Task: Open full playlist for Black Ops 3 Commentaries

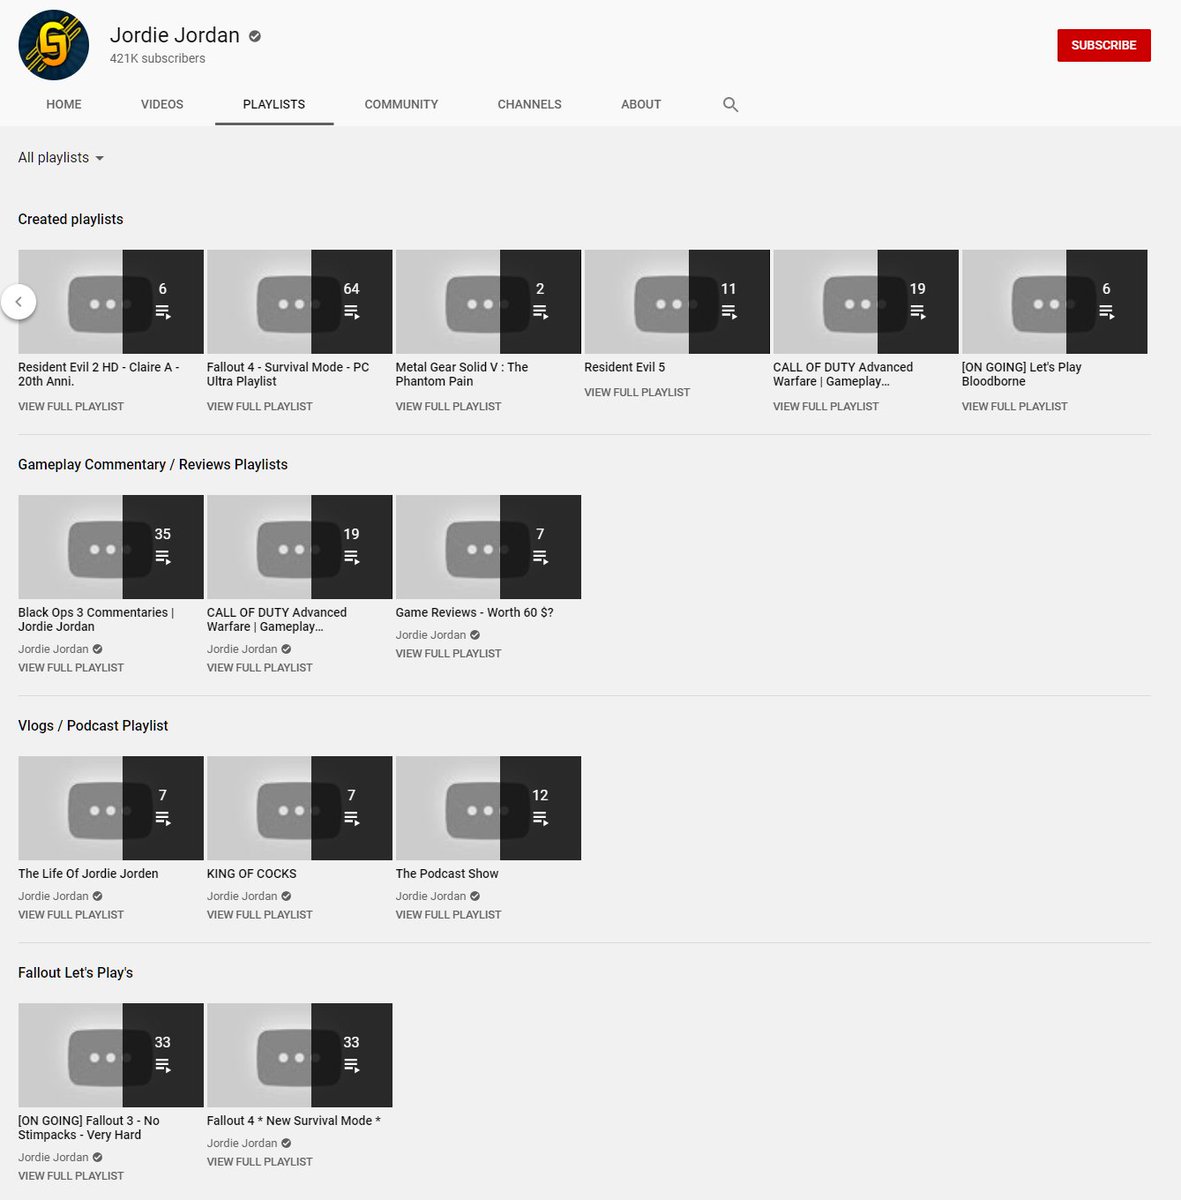Action: (x=70, y=667)
